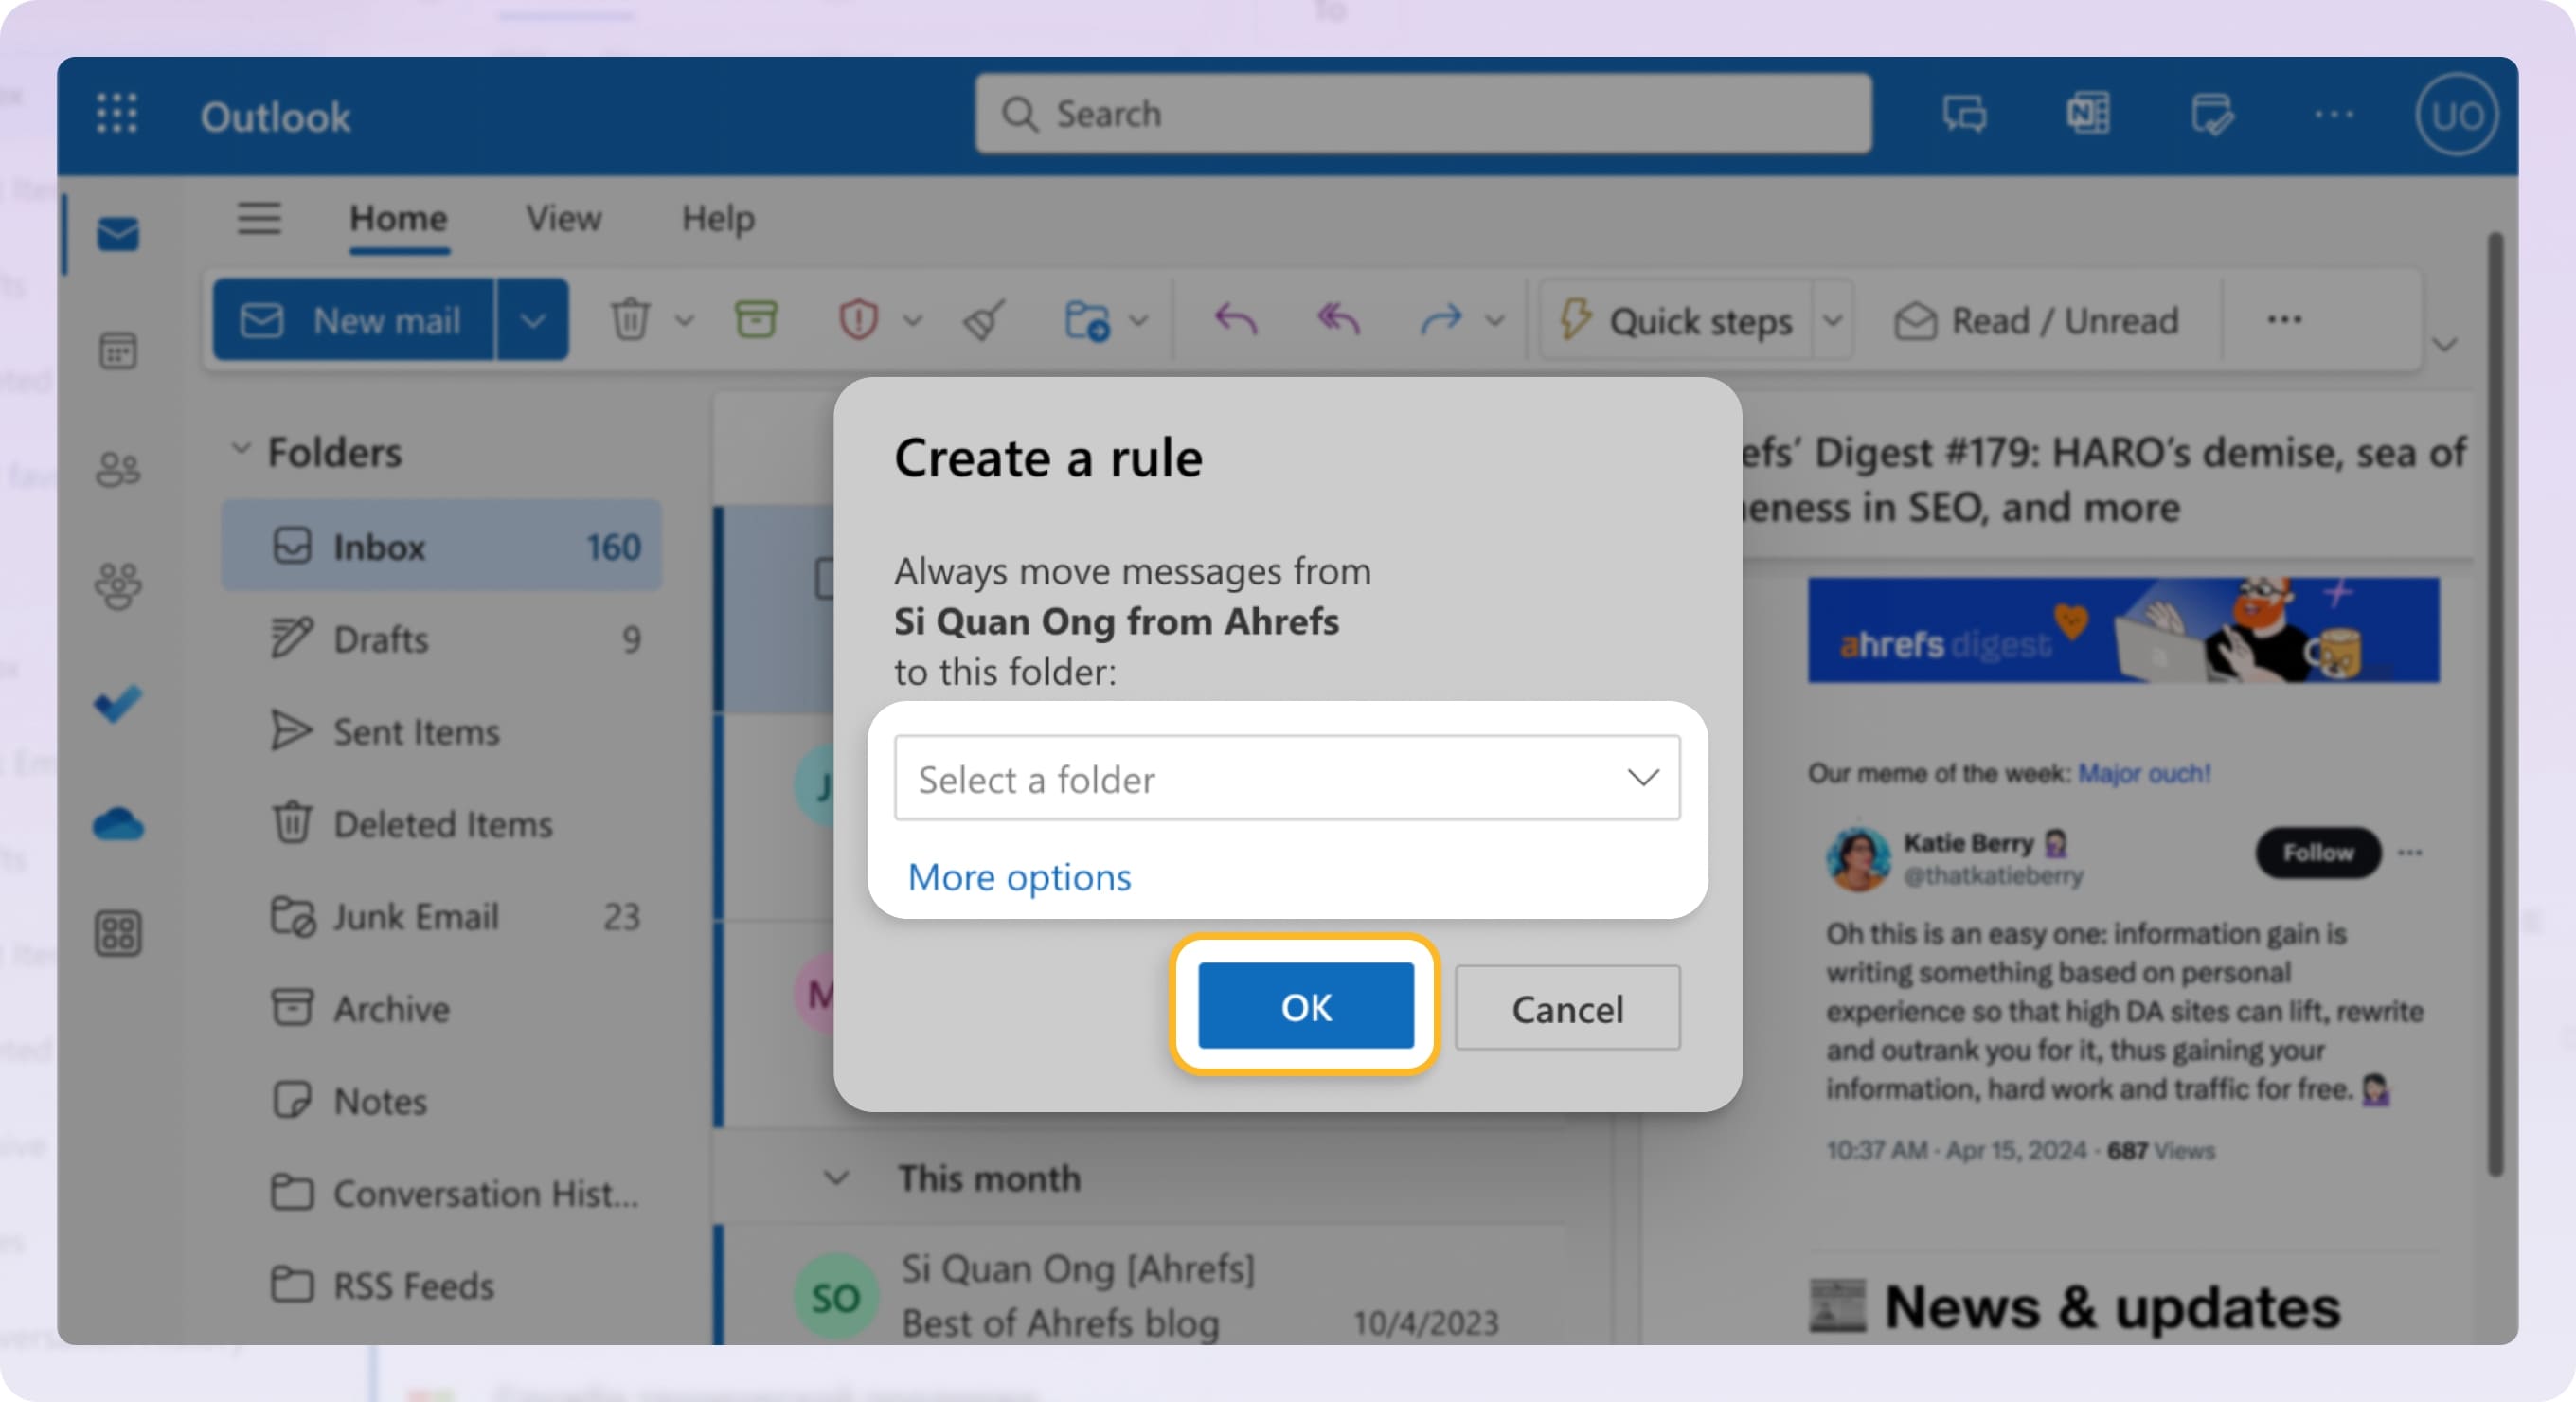
Task: Select the Inbox folder
Action: point(380,546)
